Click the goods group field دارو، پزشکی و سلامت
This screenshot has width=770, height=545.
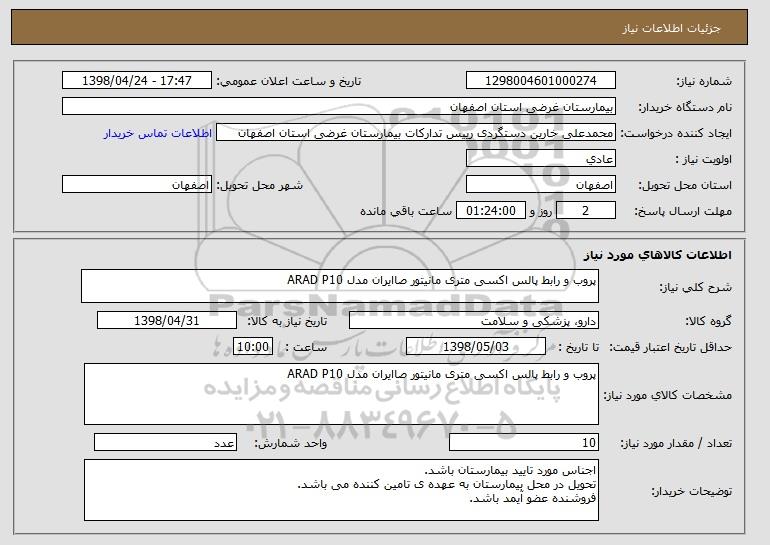coord(474,321)
